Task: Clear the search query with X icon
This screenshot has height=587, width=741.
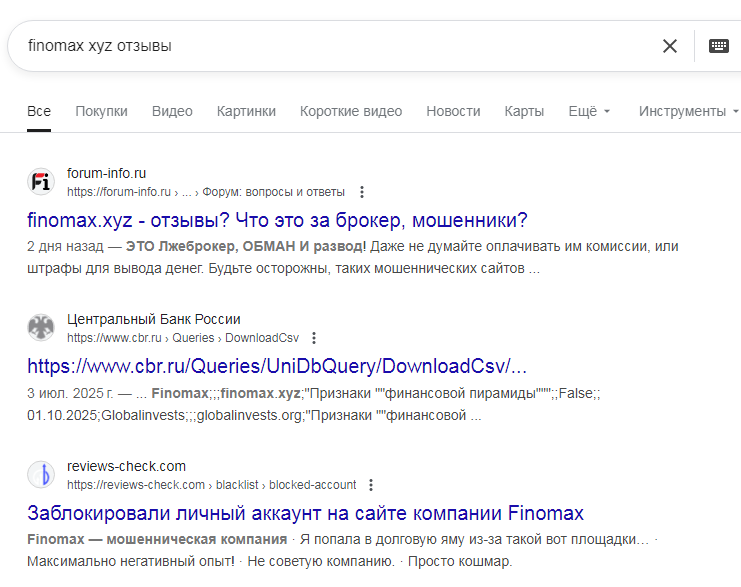Action: (x=670, y=46)
